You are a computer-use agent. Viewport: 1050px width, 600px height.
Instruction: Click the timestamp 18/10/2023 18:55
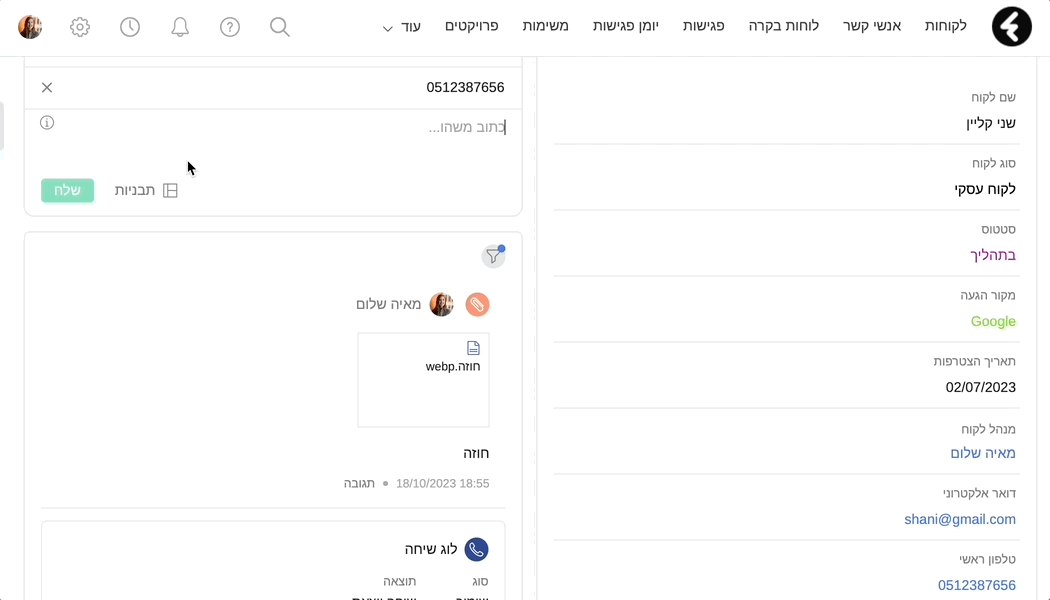point(443,483)
